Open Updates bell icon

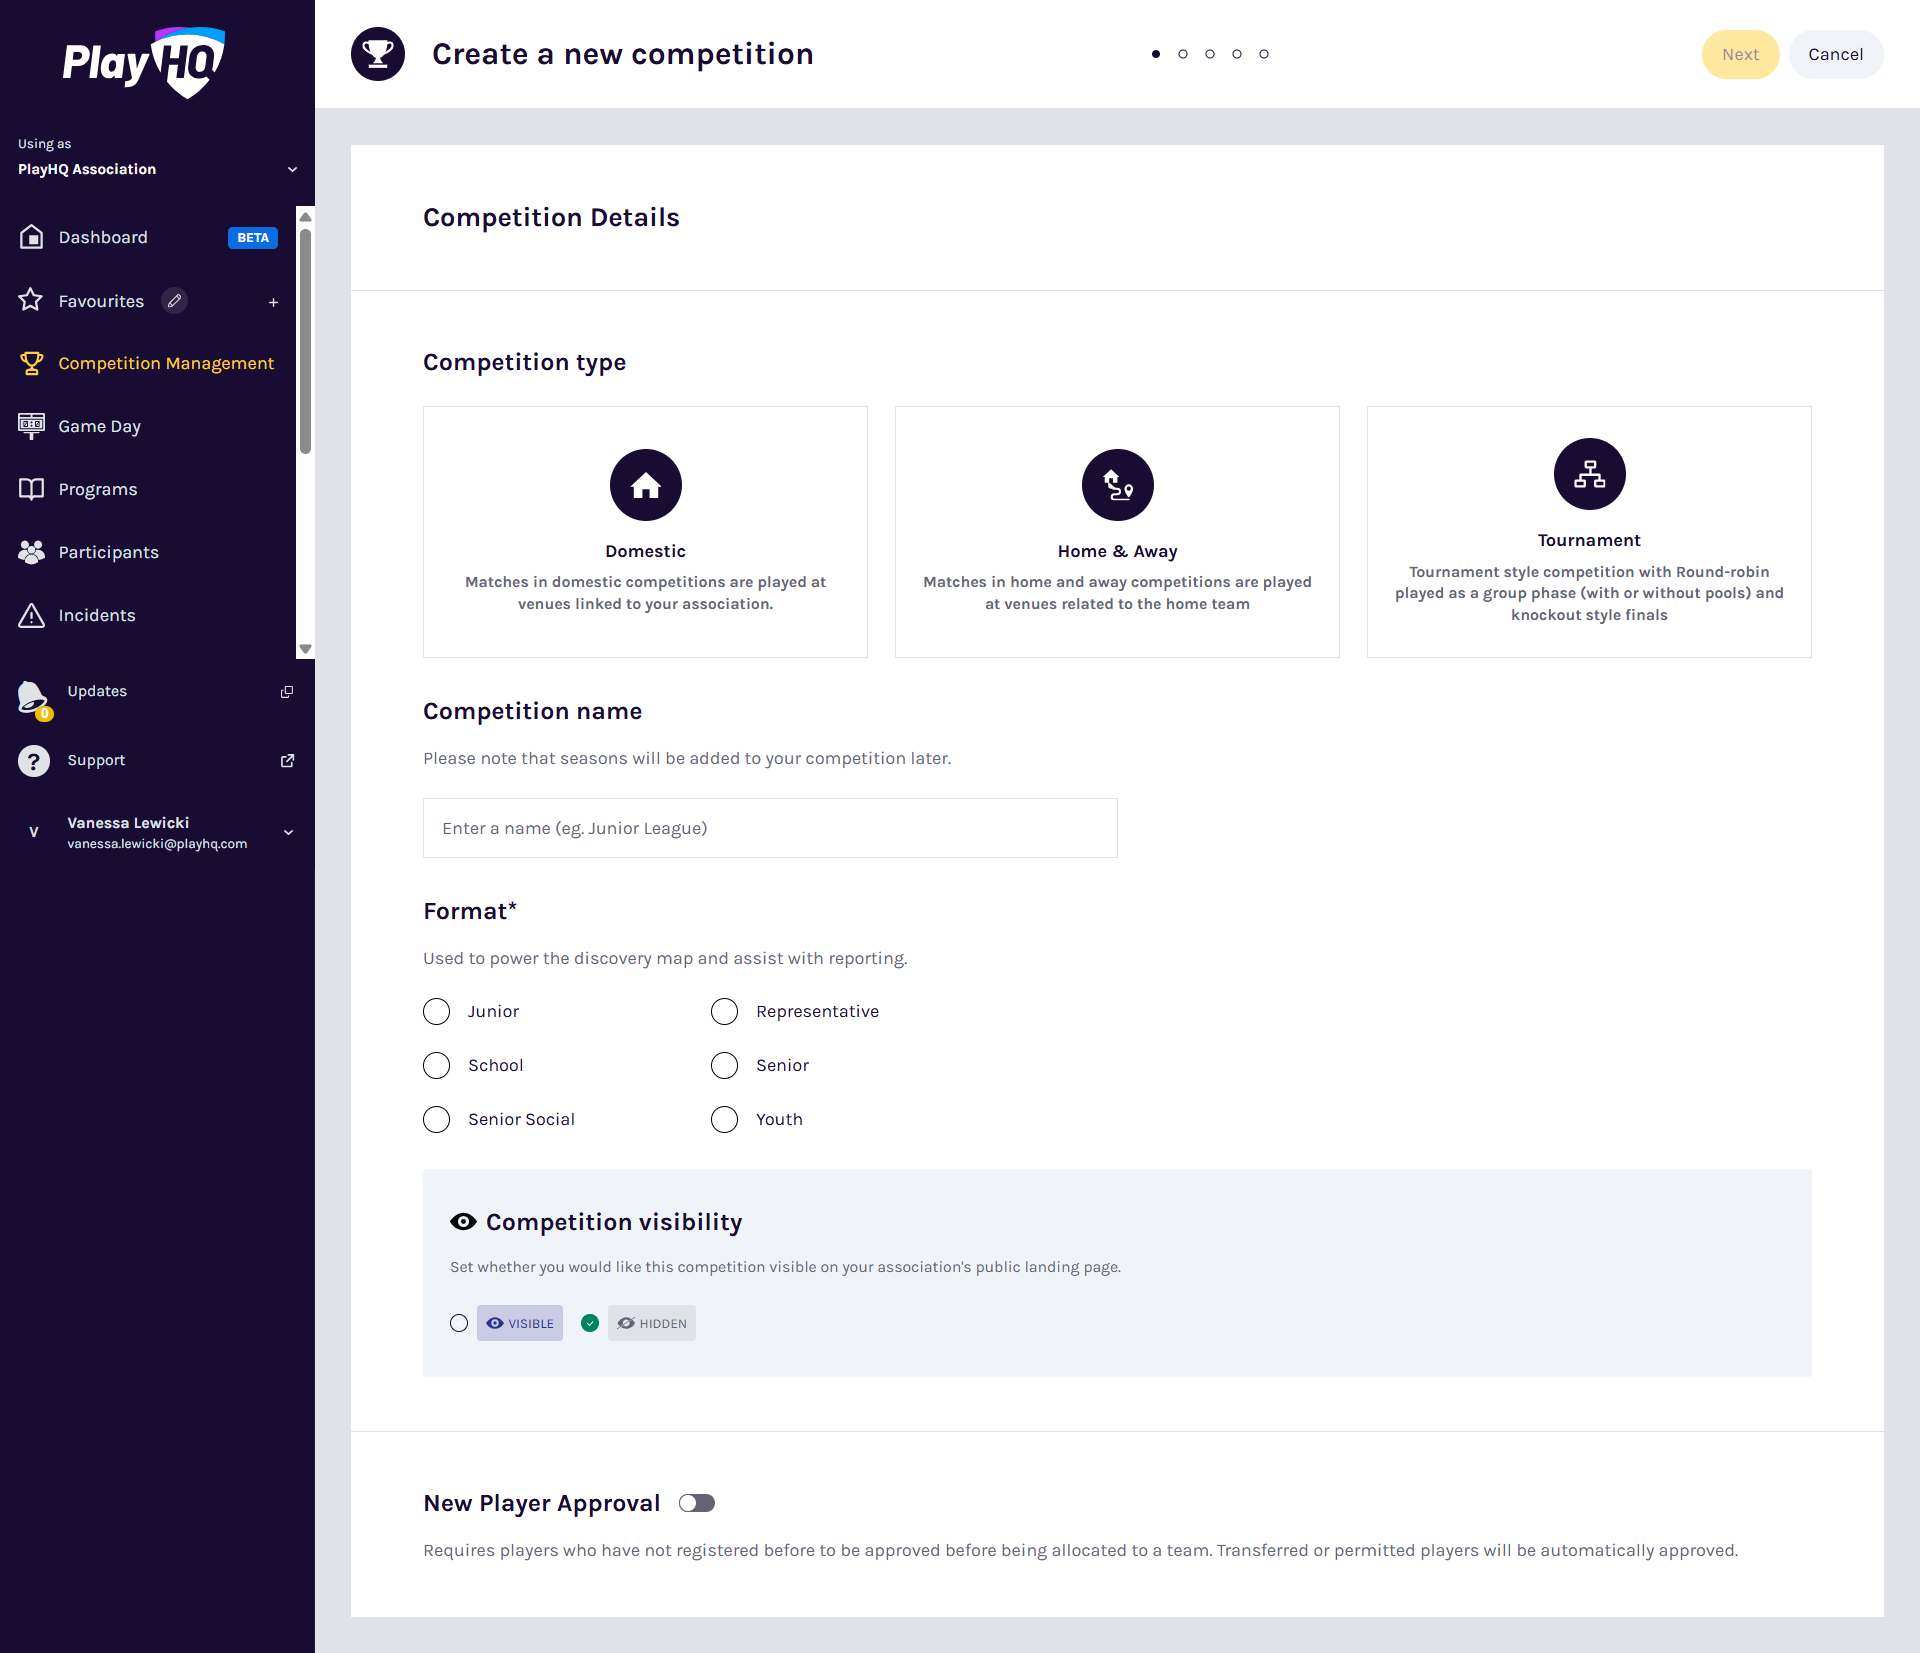(33, 696)
